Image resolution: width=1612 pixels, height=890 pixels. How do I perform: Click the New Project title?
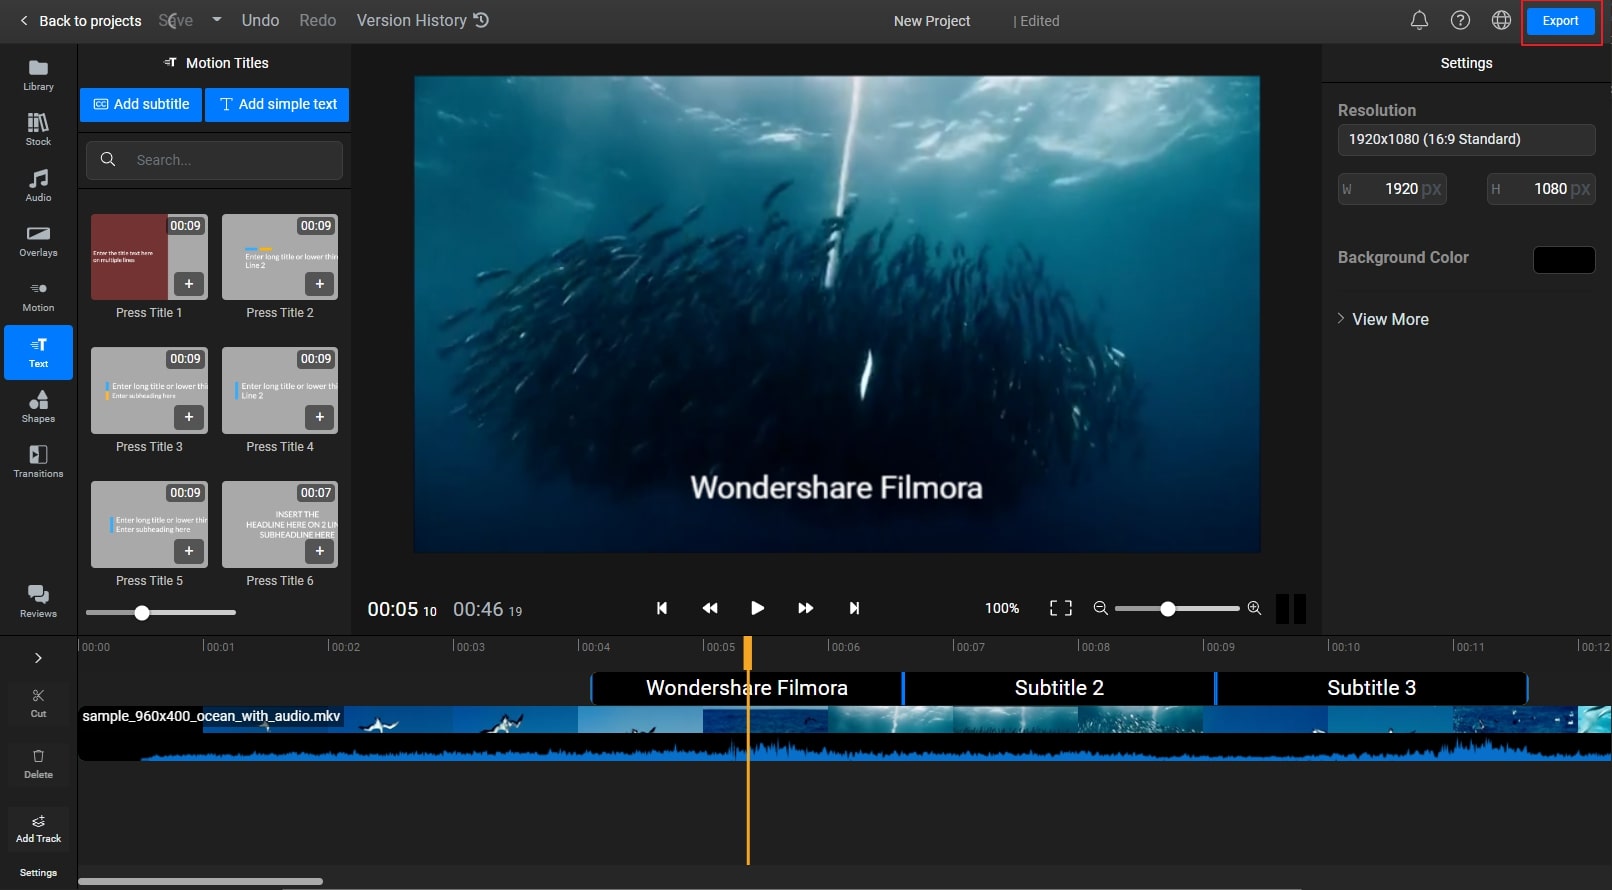[x=932, y=21]
